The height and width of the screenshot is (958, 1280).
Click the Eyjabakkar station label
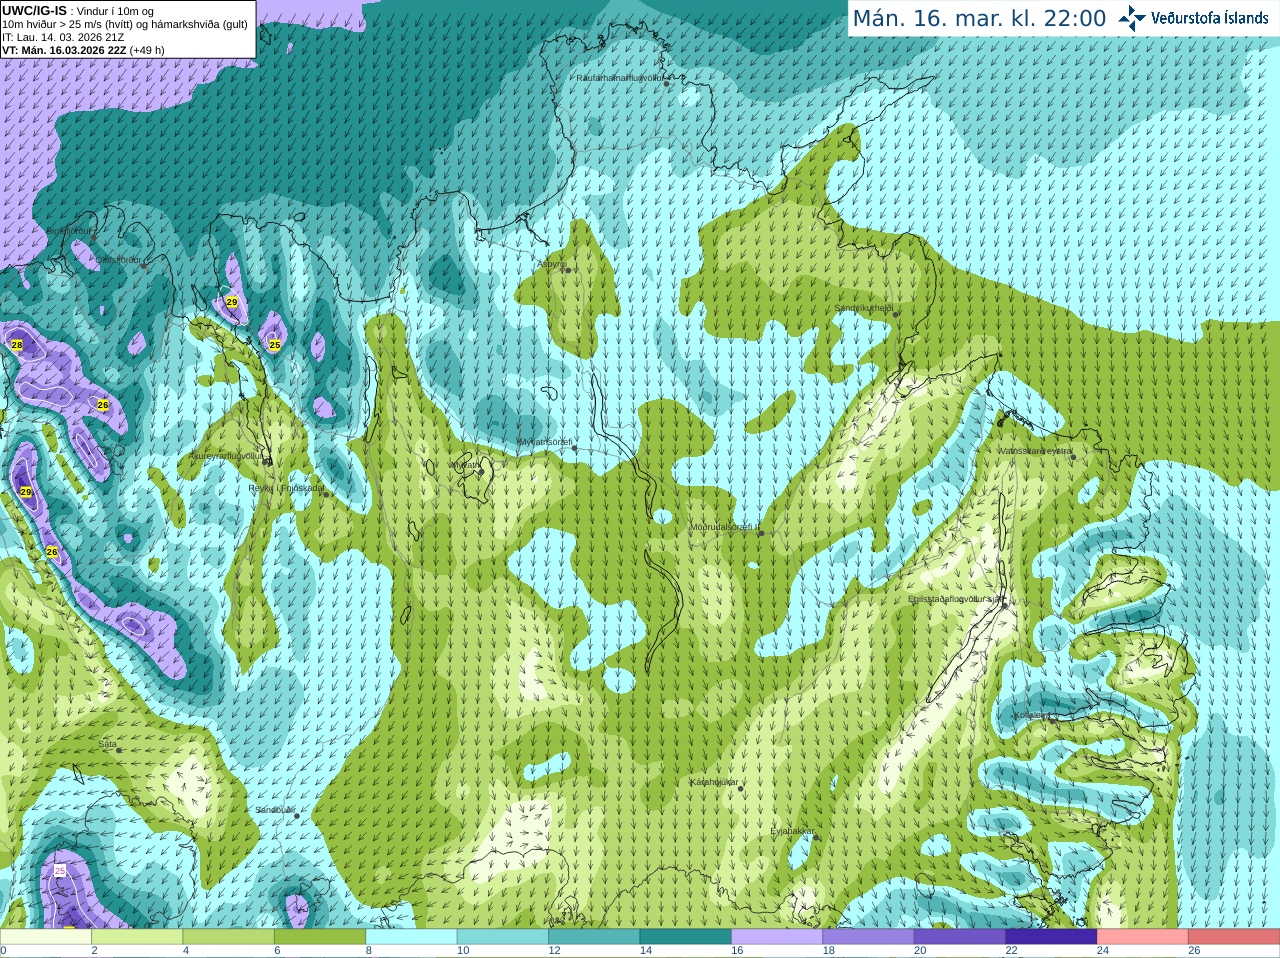point(792,831)
